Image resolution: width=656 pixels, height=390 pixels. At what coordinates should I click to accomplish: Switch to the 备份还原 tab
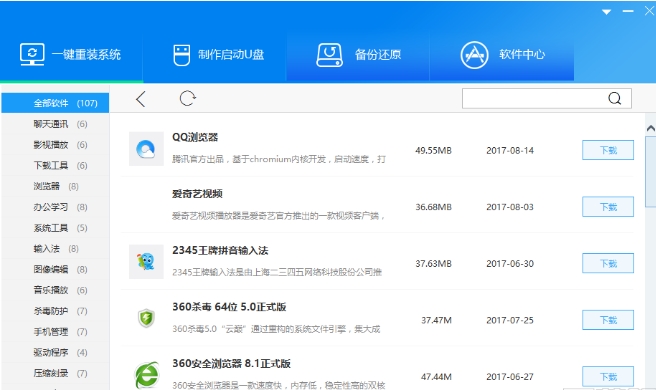pyautogui.click(x=358, y=55)
